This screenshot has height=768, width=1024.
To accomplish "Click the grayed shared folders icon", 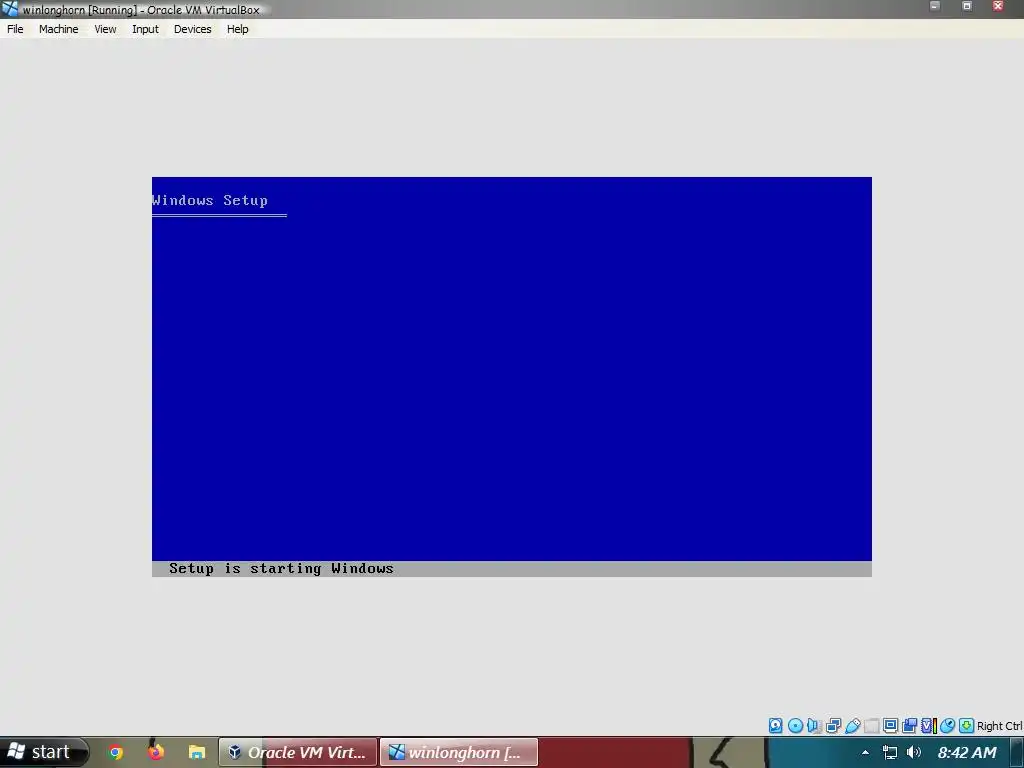I will 872,726.
